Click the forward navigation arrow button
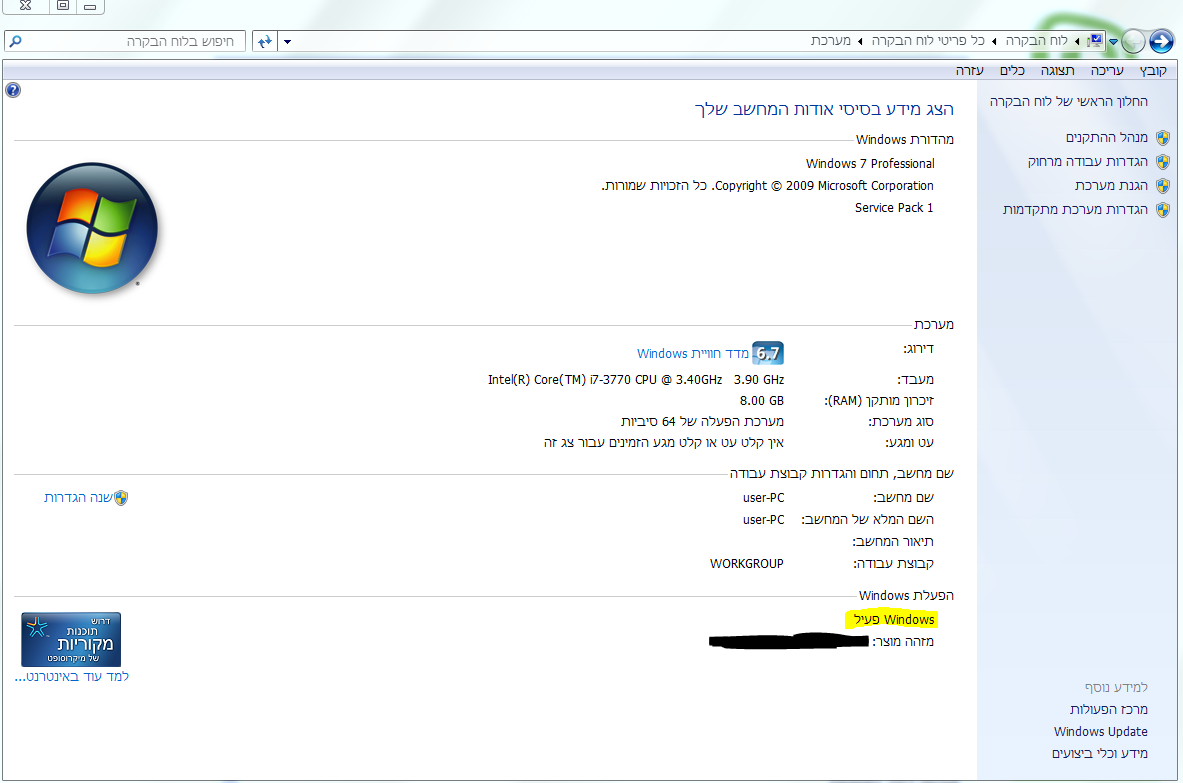The width and height of the screenshot is (1183, 783). pyautogui.click(x=1133, y=41)
